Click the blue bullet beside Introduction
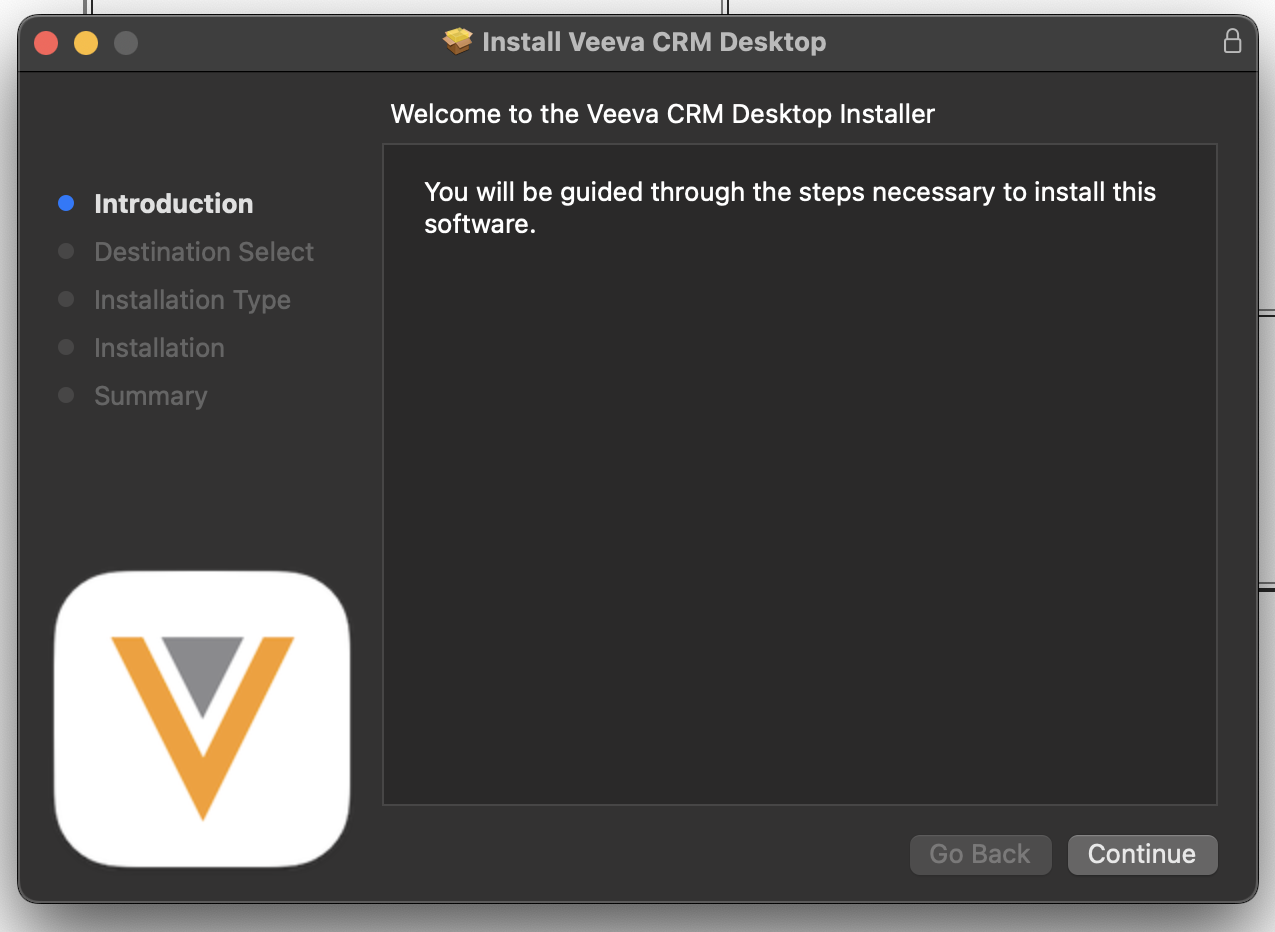 [x=66, y=203]
